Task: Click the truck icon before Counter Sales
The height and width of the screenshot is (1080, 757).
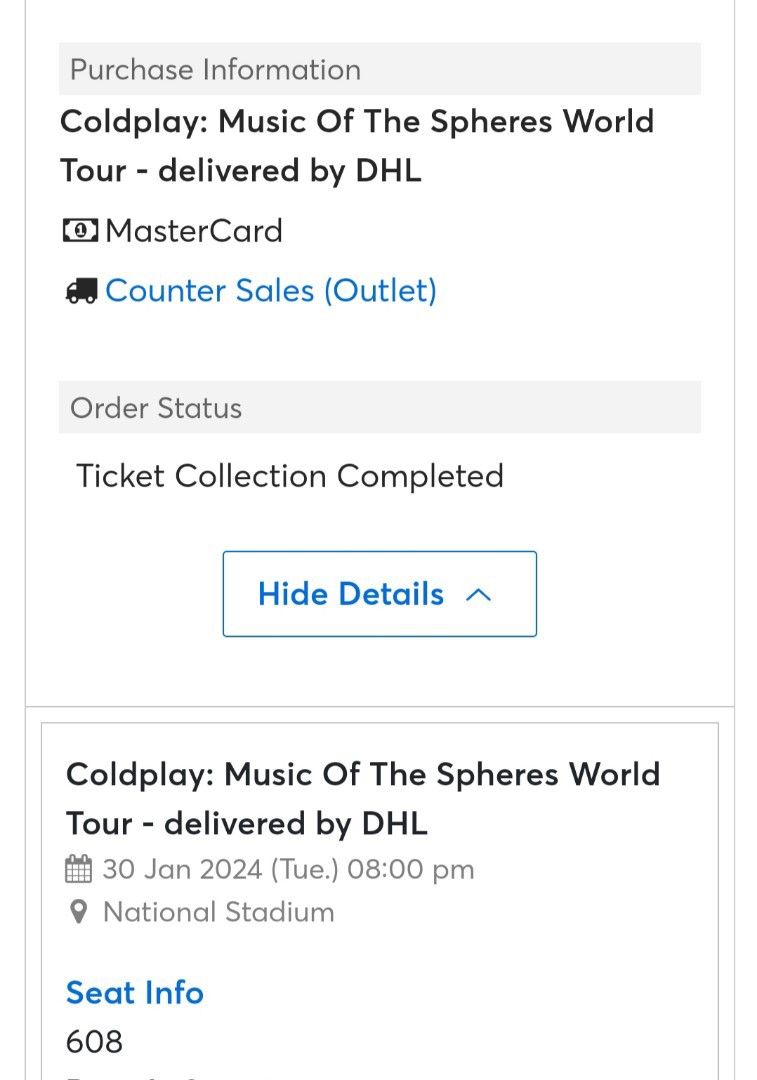Action: [x=81, y=290]
